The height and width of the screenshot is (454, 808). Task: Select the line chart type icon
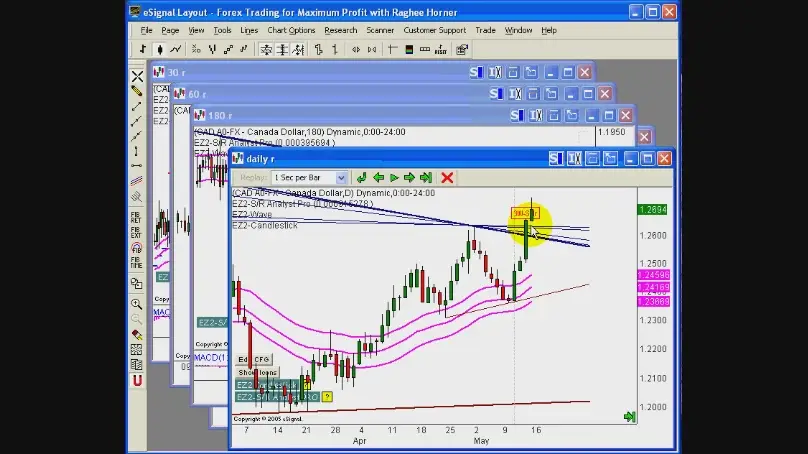176,49
